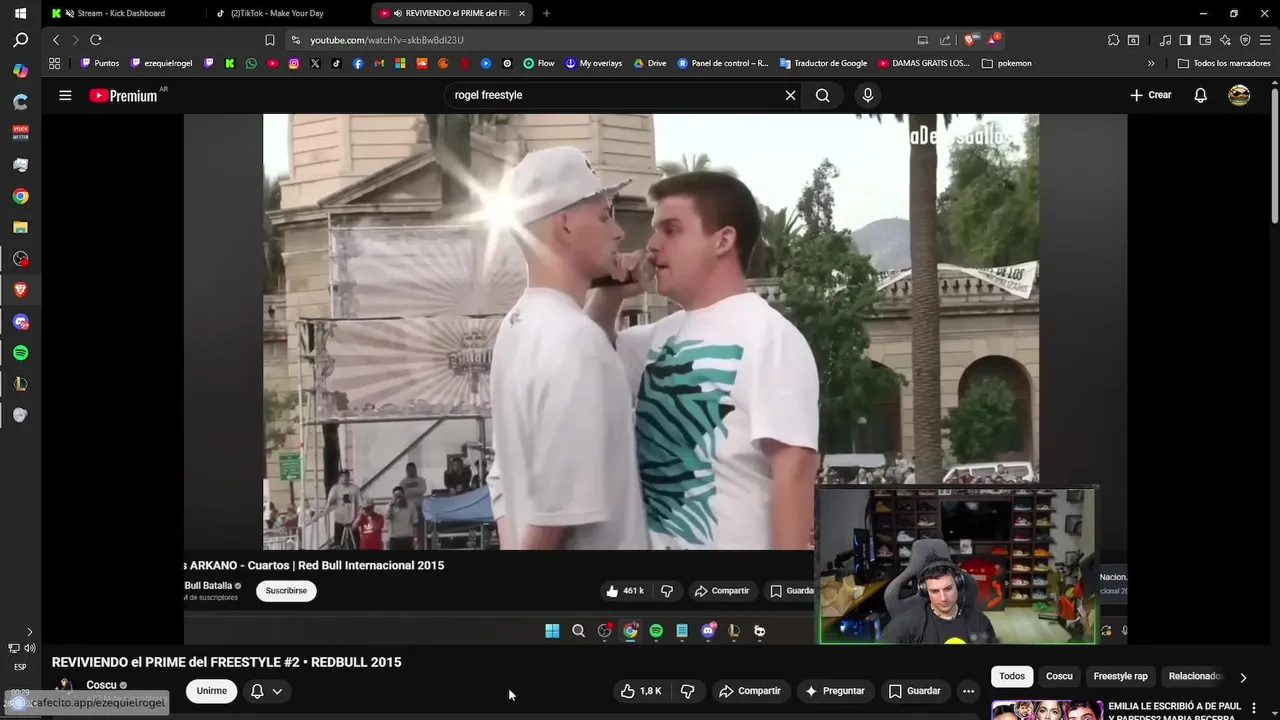The image size is (1280, 720).
Task: Open the DAMAS GRATIS LOS bookmark
Action: [x=924, y=63]
